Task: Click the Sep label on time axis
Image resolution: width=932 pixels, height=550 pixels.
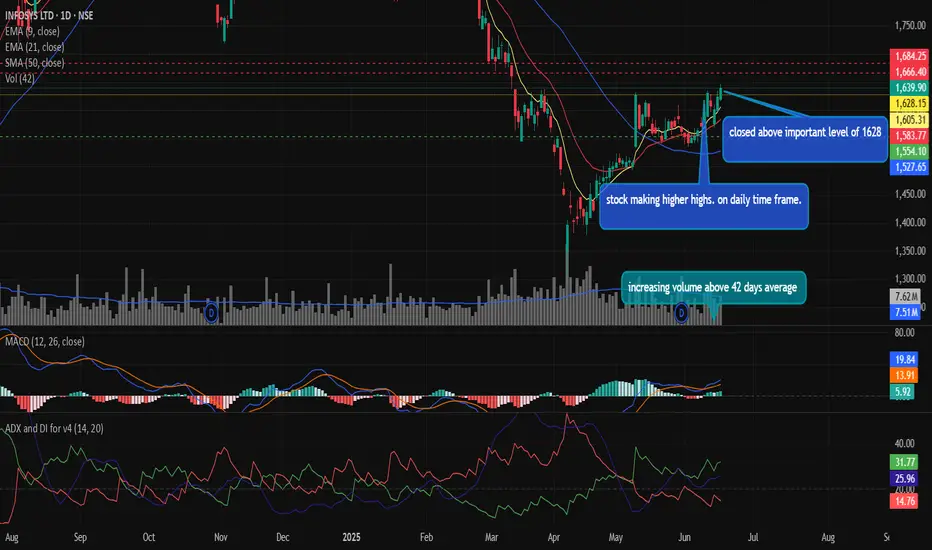Action: coord(80,537)
